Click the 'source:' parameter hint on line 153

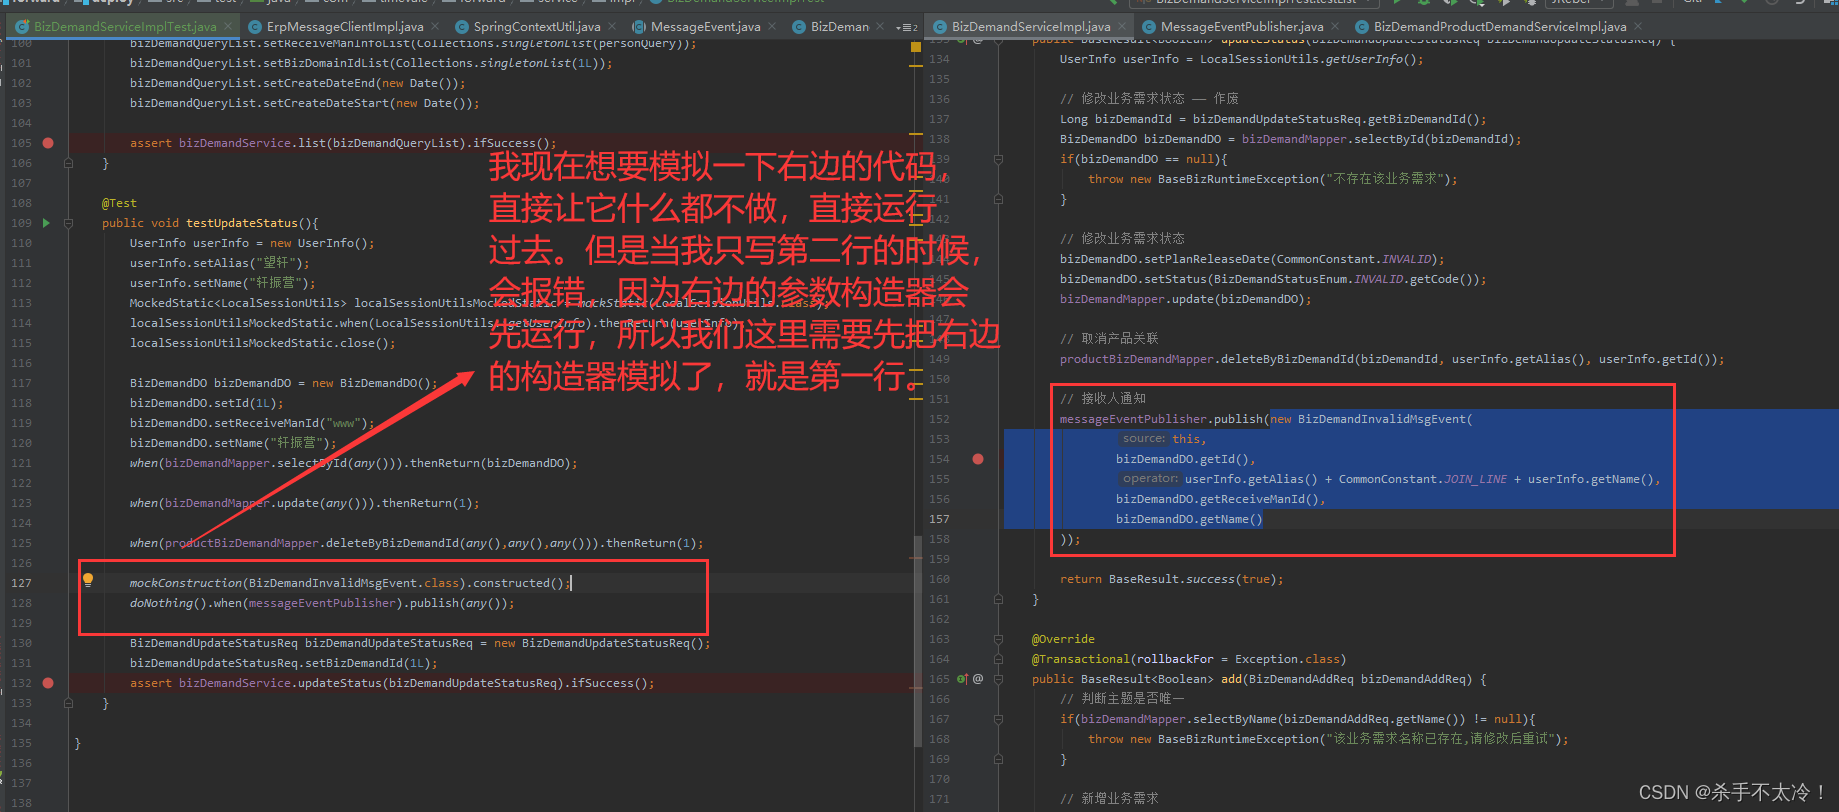pos(1143,439)
